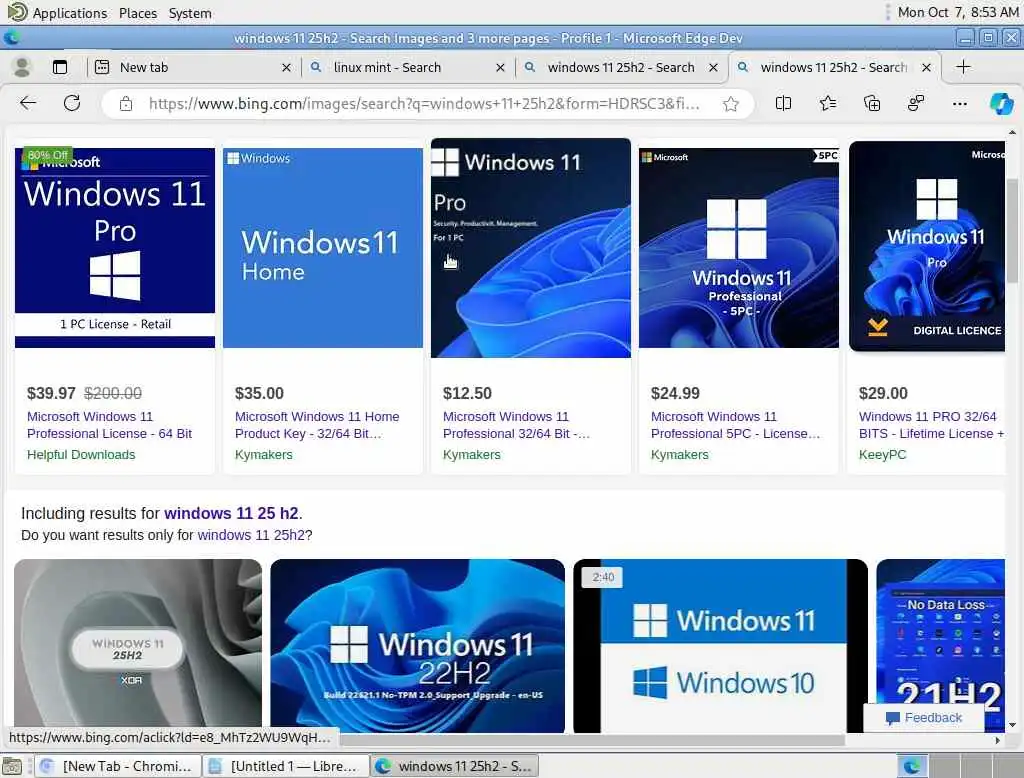Image resolution: width=1024 pixels, height=778 pixels.
Task: Click the horizontal scrollbar thumb
Action: (x=592, y=740)
